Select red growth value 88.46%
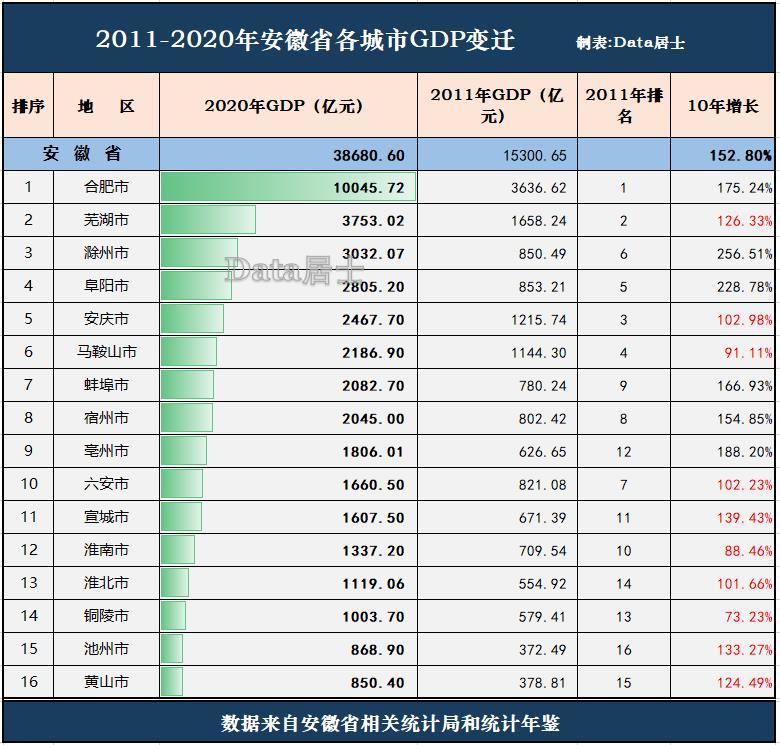780x745 pixels. [748, 551]
